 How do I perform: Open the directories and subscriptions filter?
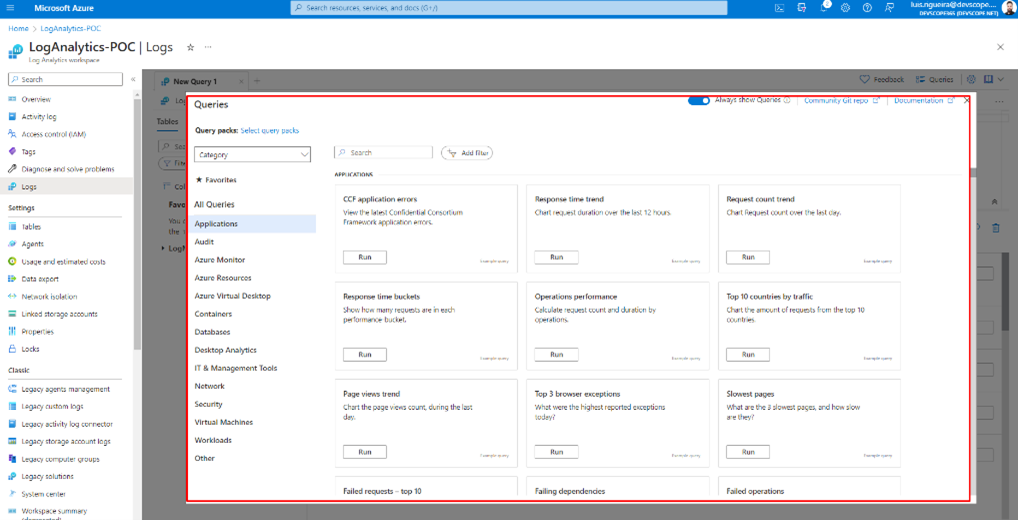coord(802,7)
